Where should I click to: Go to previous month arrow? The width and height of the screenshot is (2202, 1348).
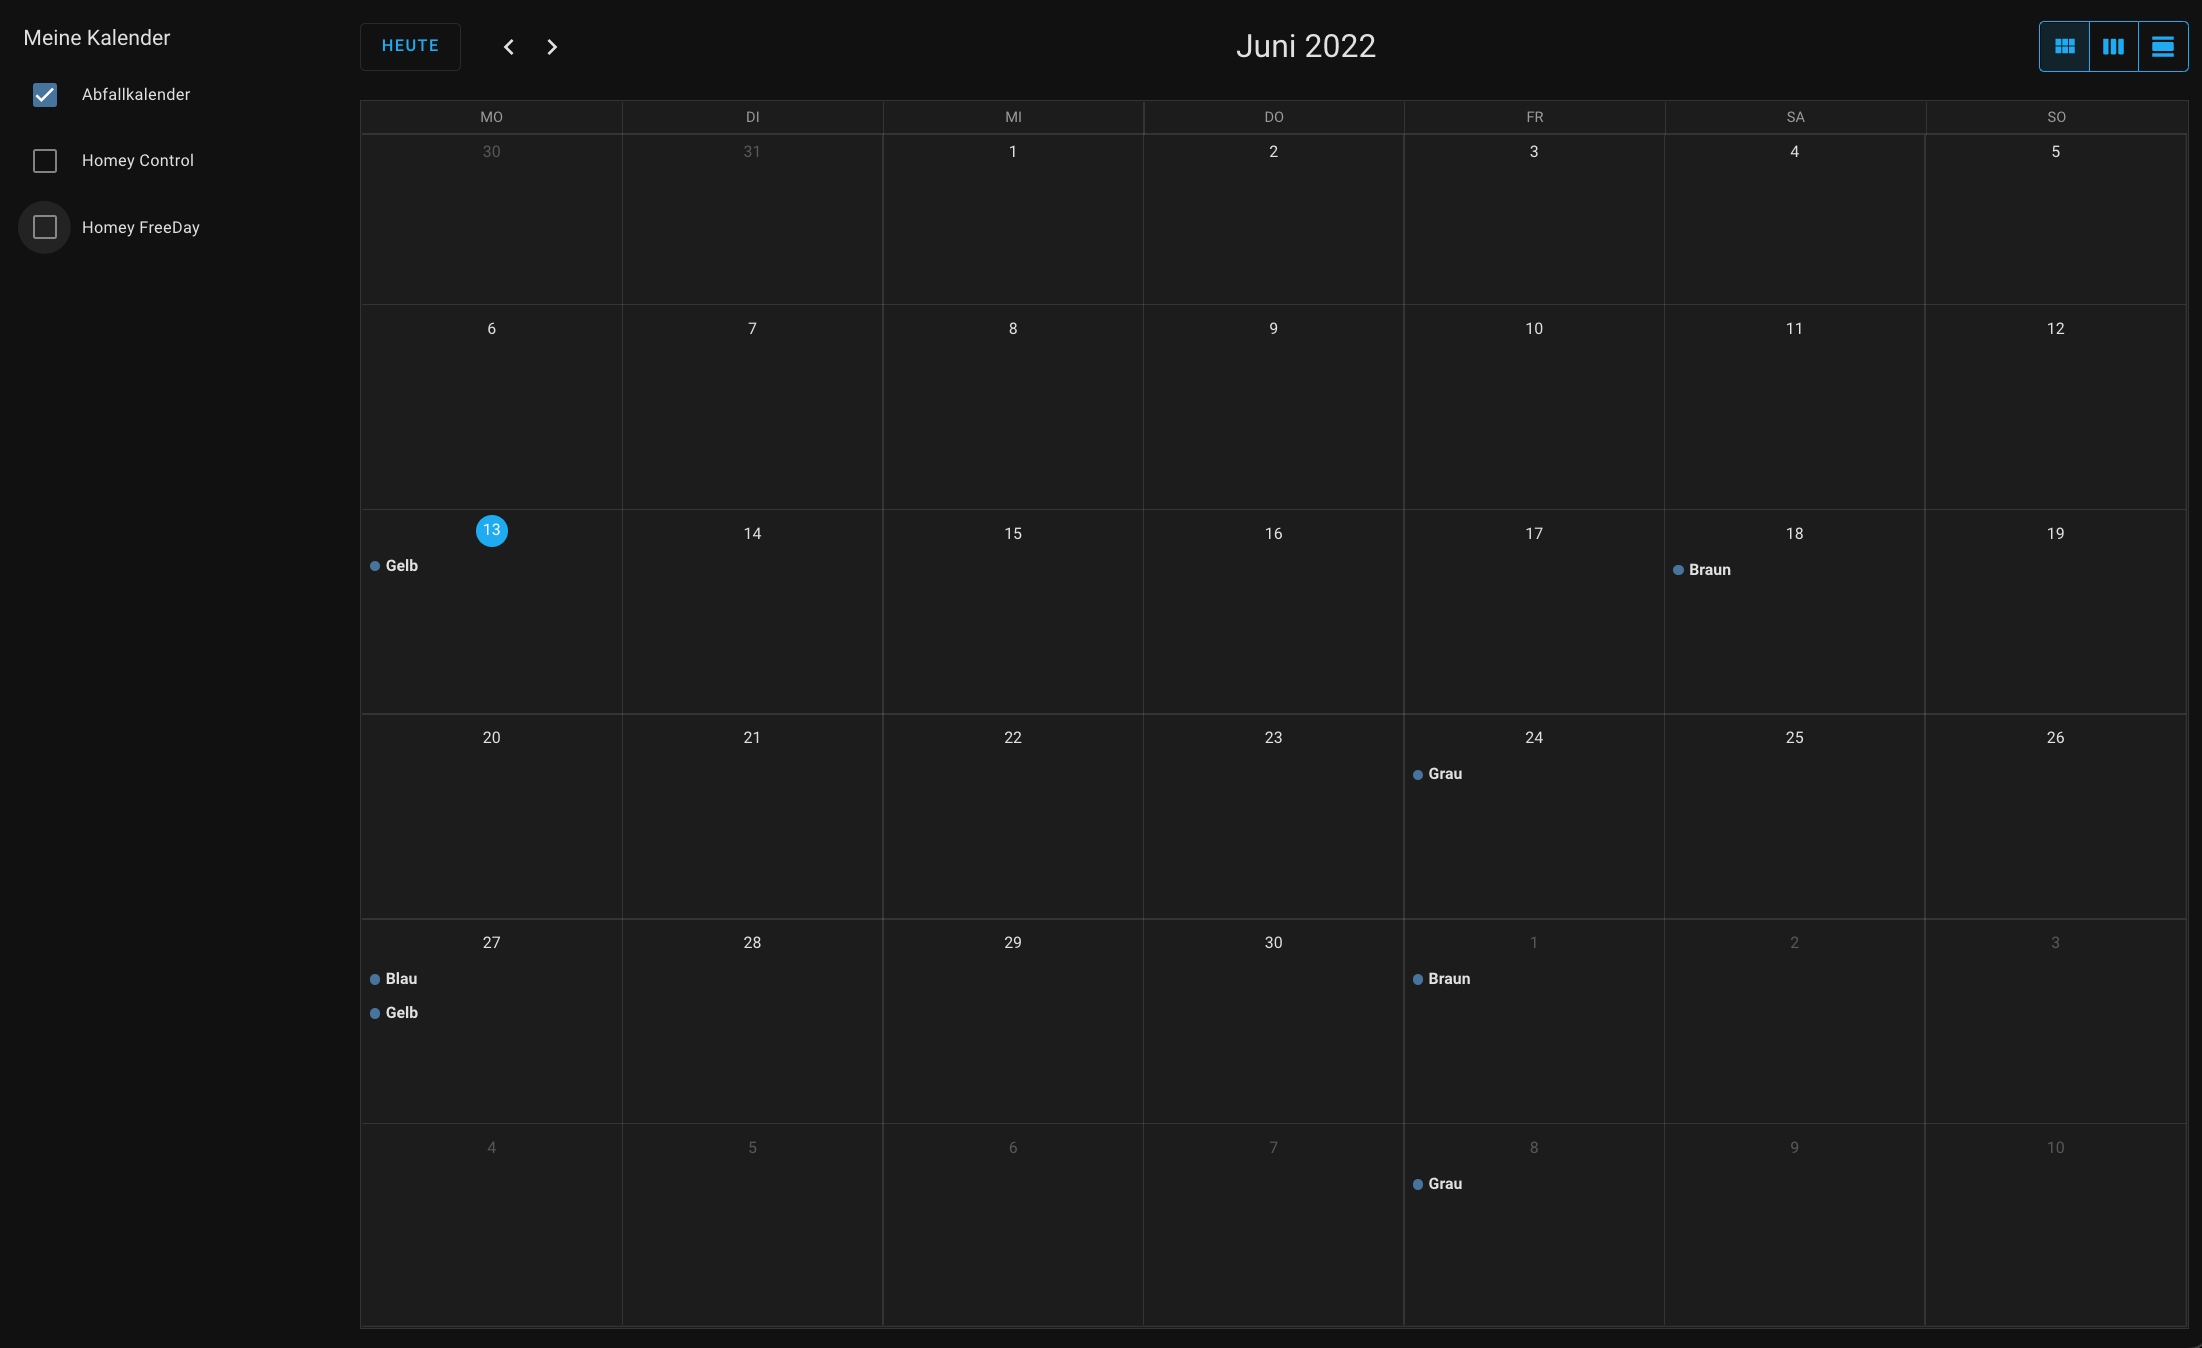(x=509, y=47)
